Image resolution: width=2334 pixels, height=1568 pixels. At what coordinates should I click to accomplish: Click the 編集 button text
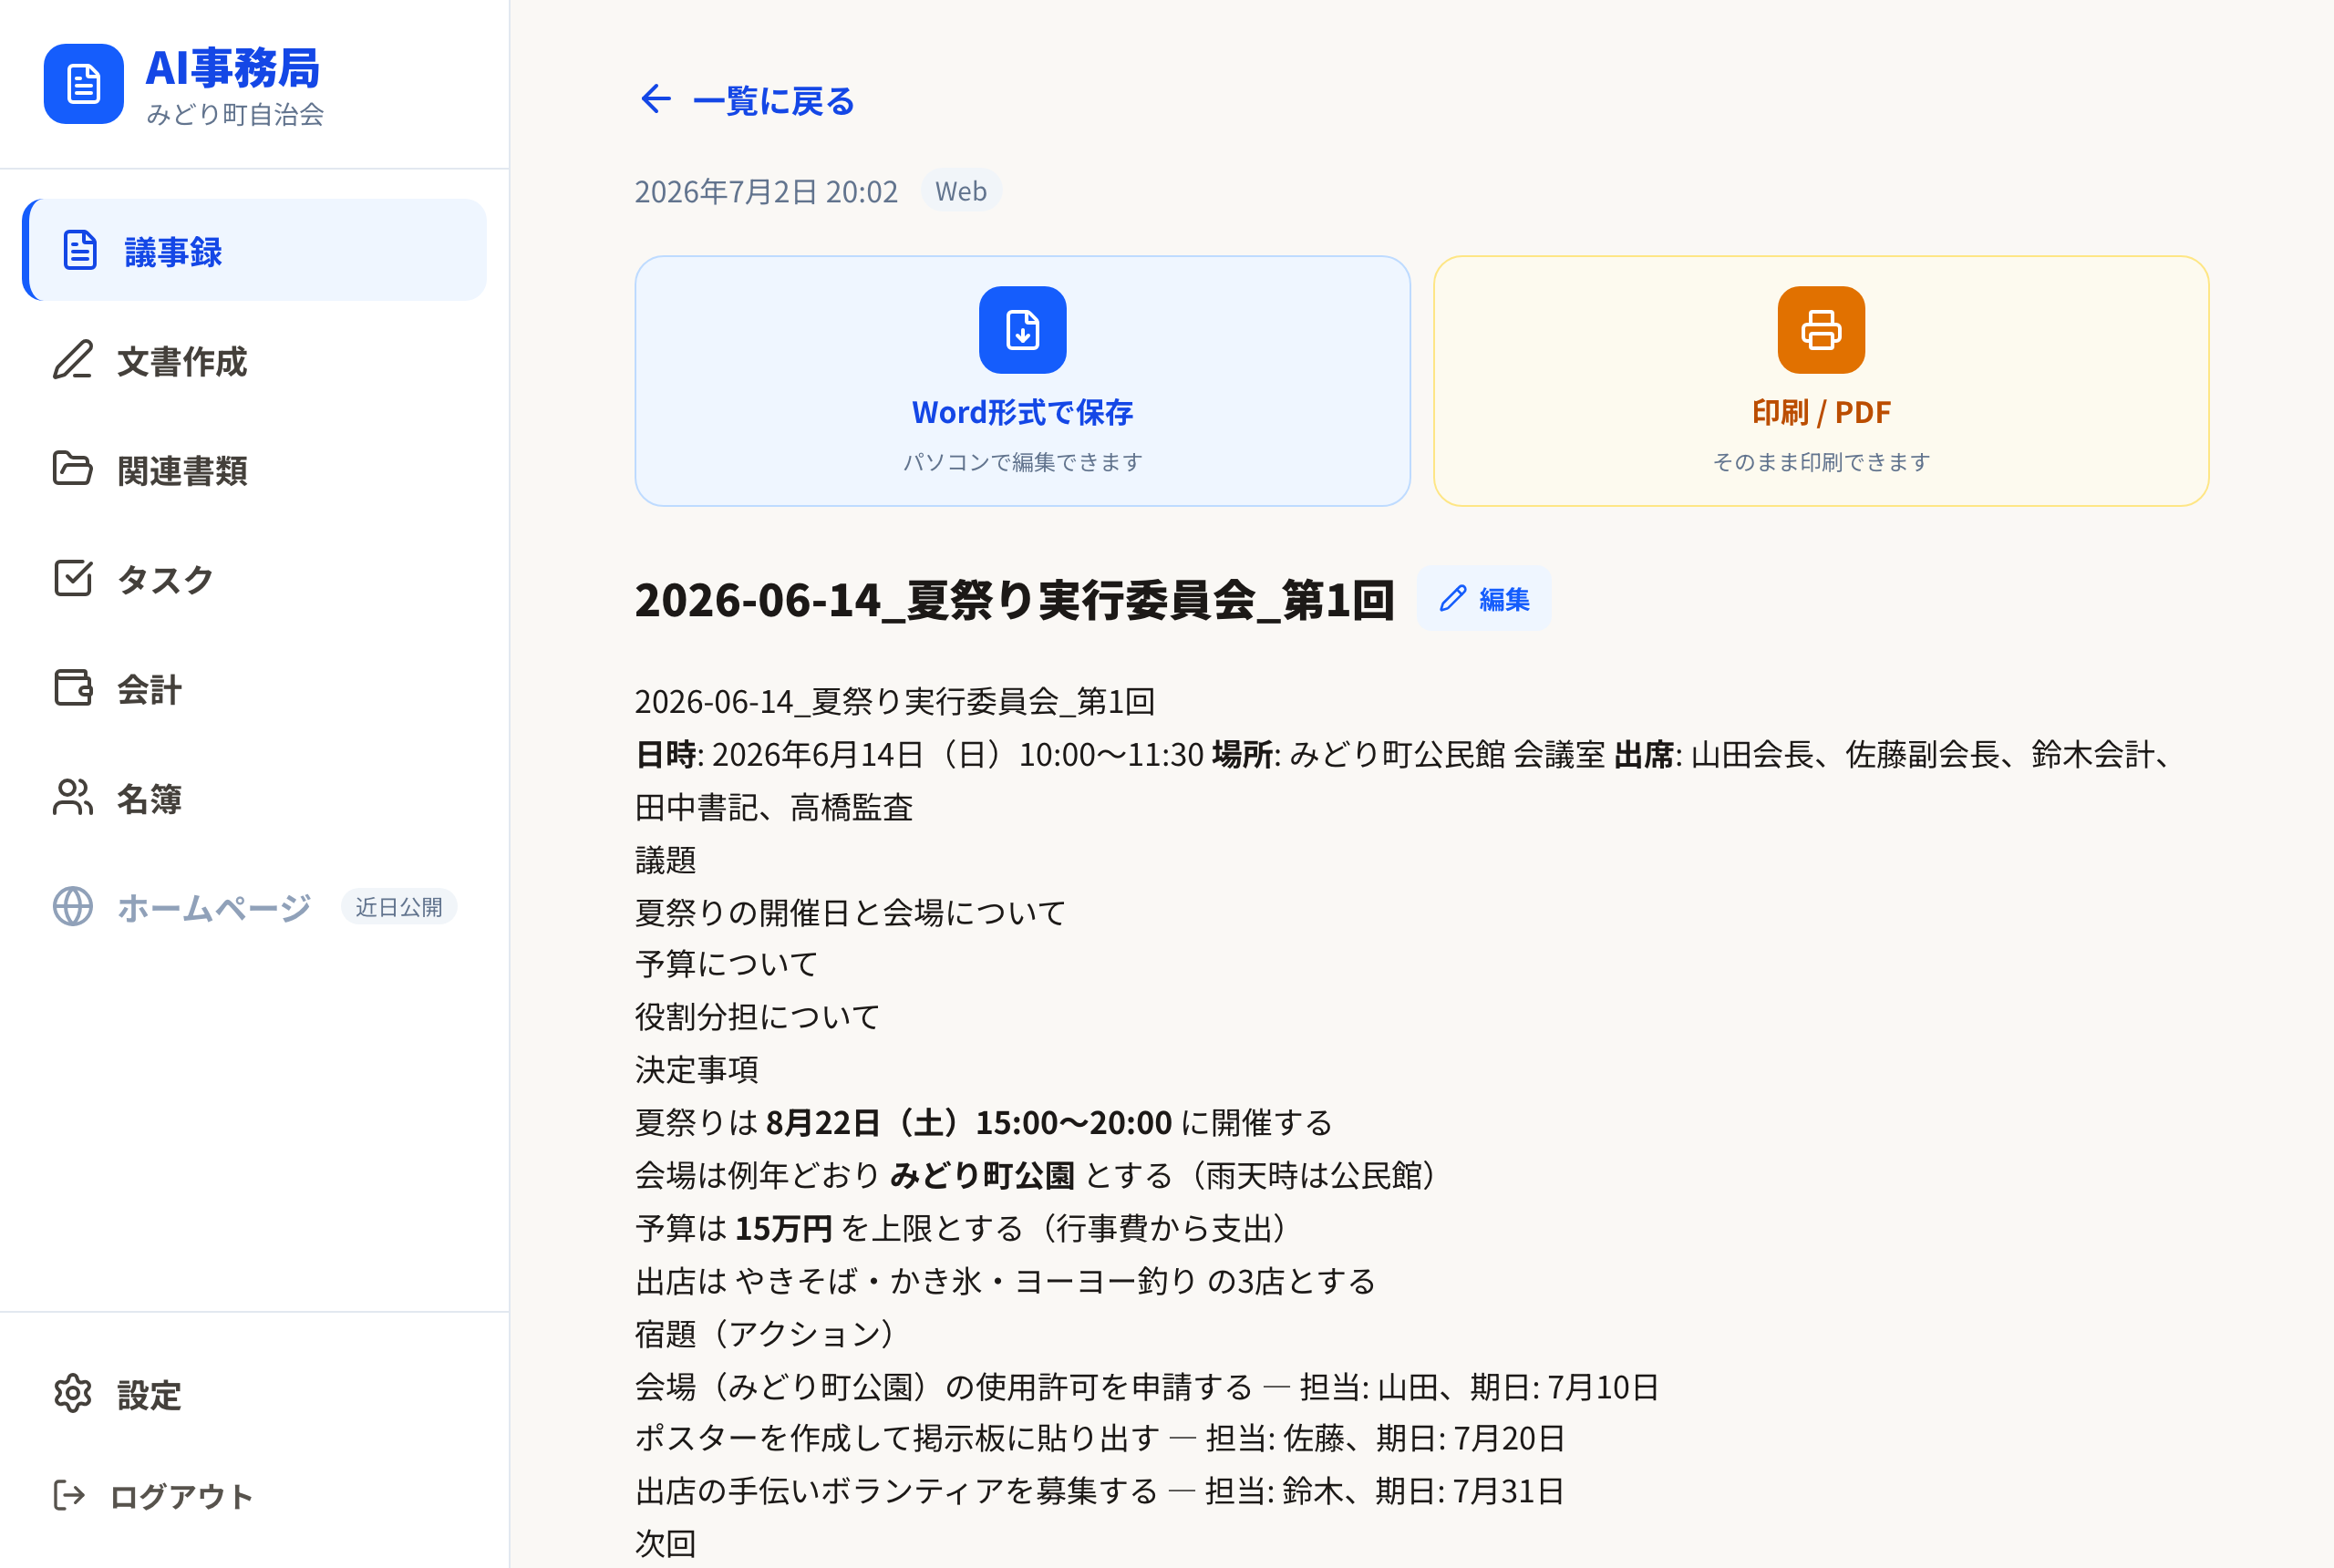[x=1504, y=599]
